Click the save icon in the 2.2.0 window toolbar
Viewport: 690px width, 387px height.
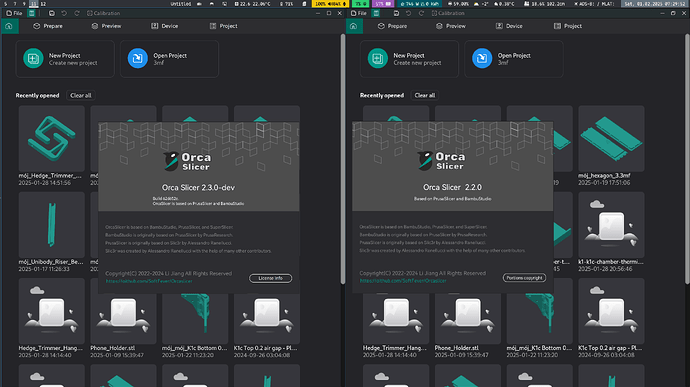pos(396,13)
